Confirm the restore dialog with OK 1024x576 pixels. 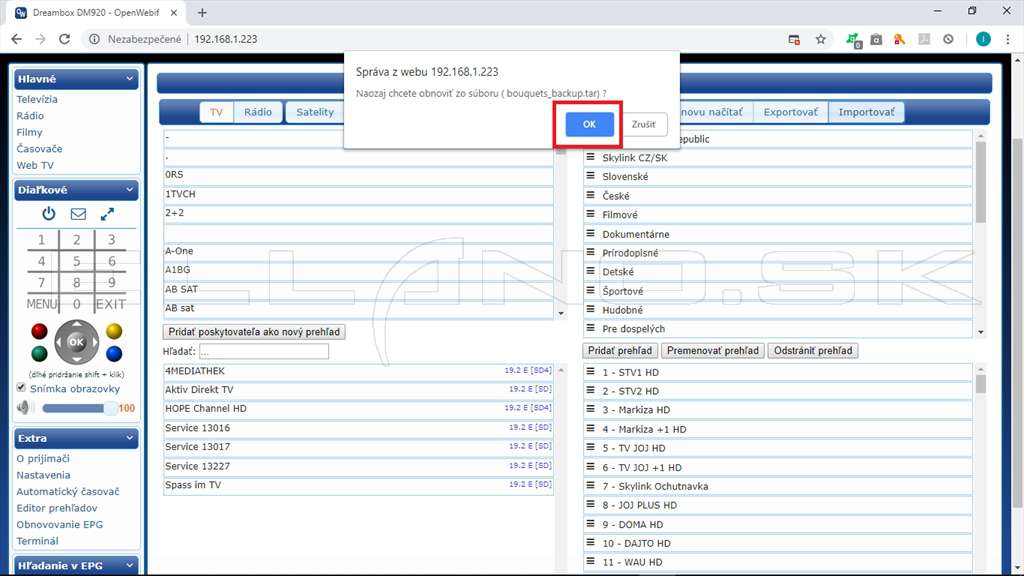coord(589,124)
